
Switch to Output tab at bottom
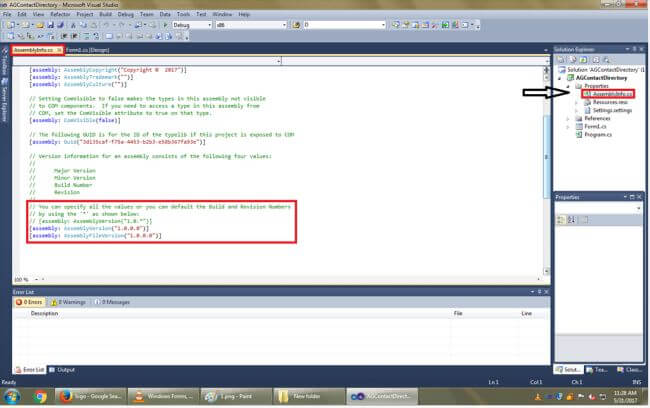(x=62, y=369)
